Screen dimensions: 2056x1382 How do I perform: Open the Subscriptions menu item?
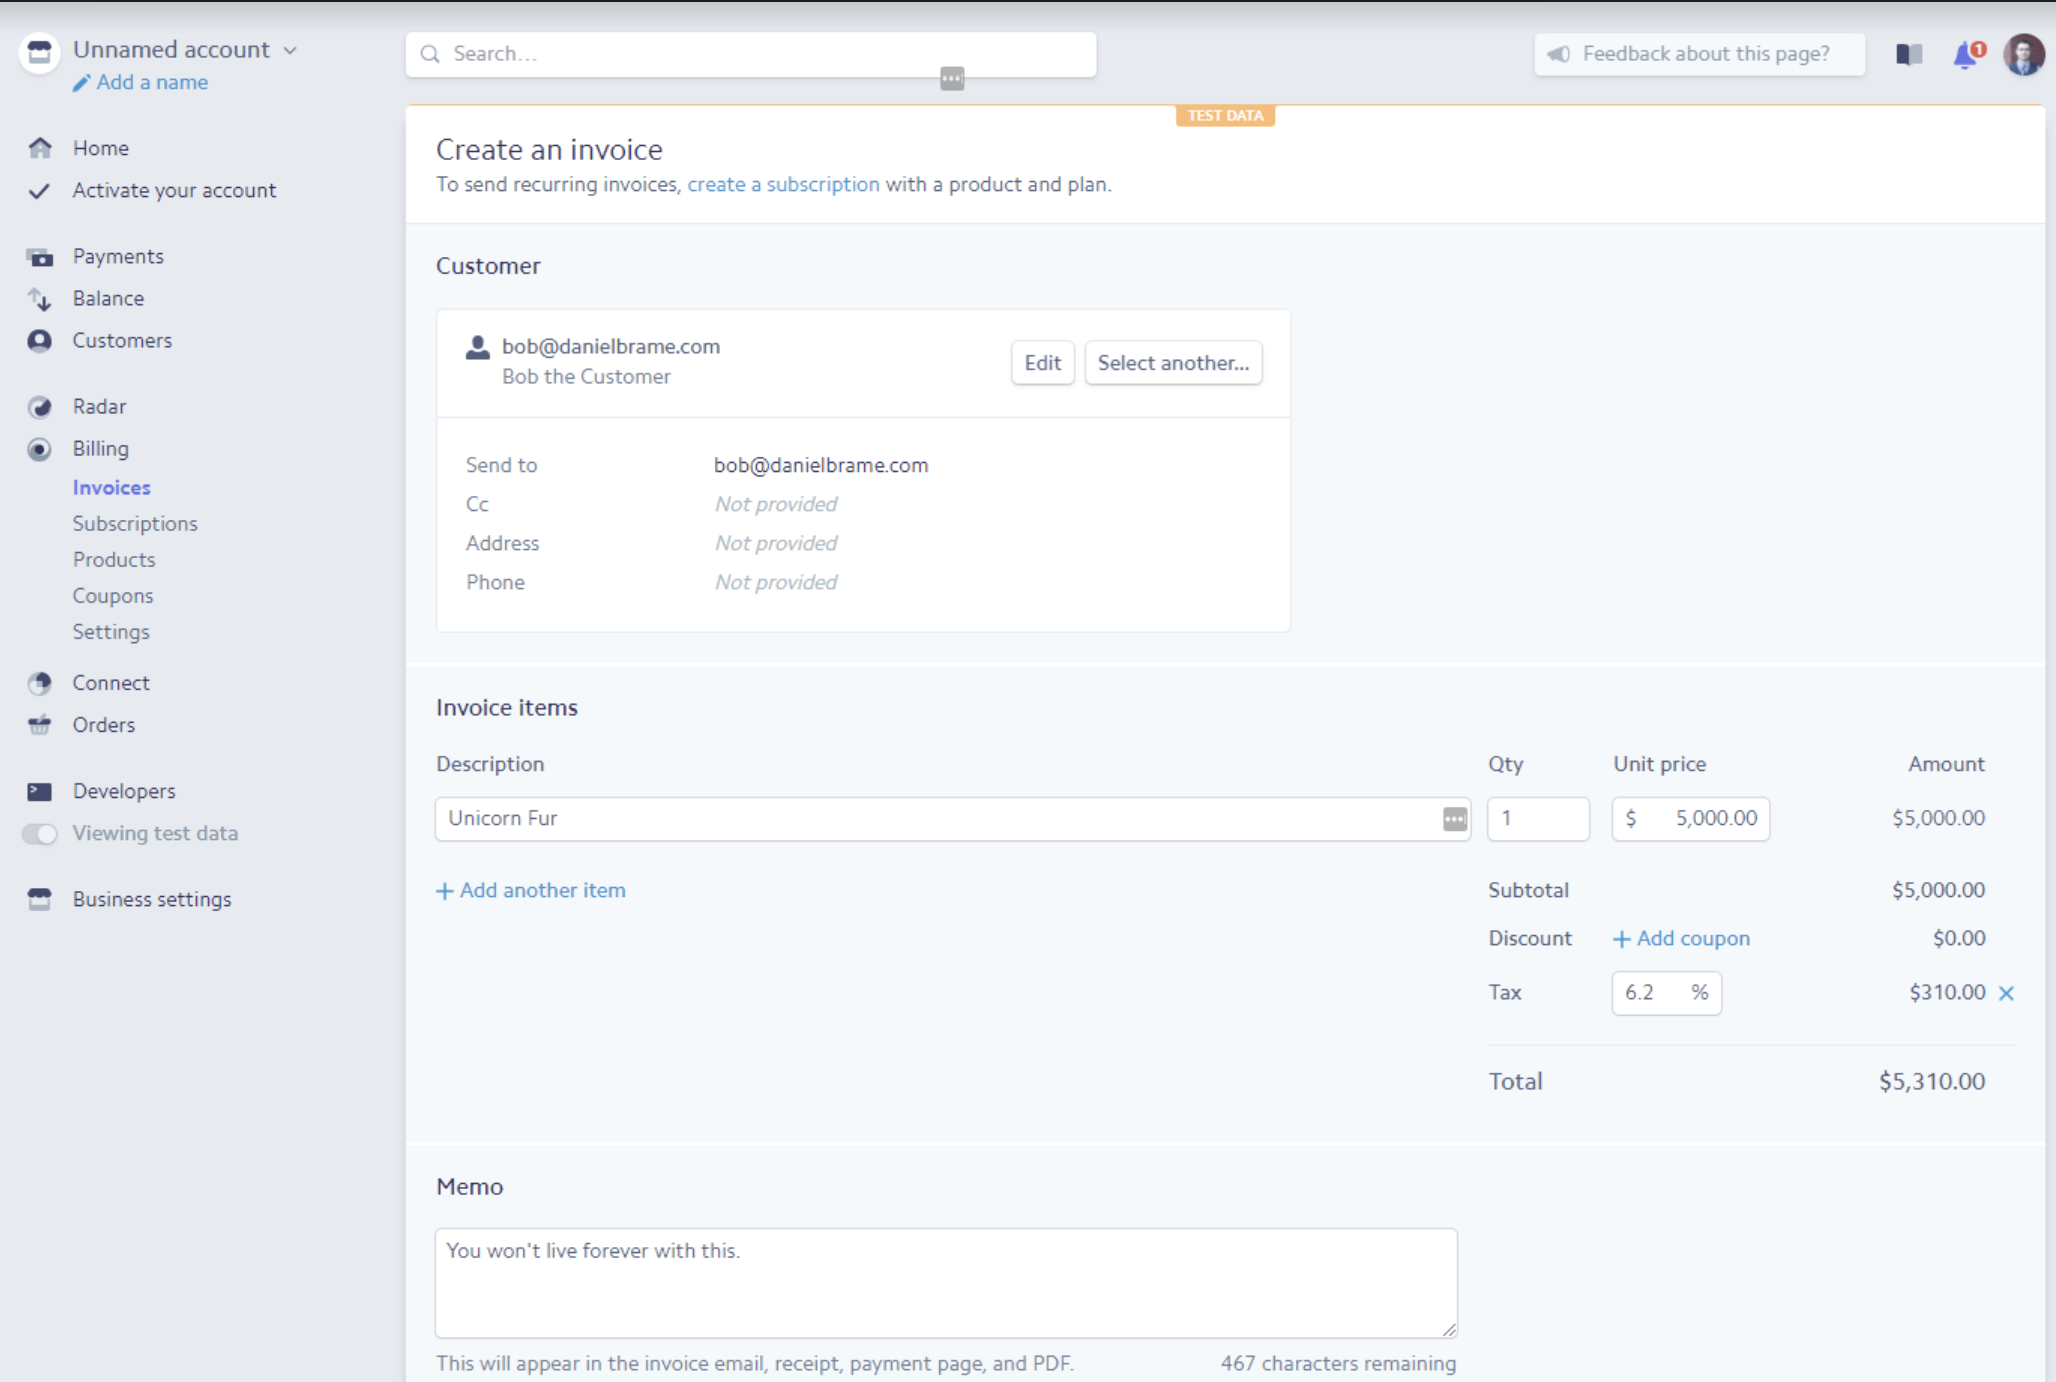coord(134,523)
